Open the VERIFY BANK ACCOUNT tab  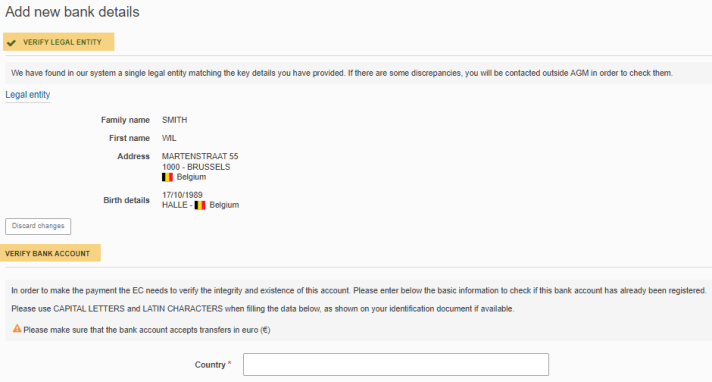[50, 253]
